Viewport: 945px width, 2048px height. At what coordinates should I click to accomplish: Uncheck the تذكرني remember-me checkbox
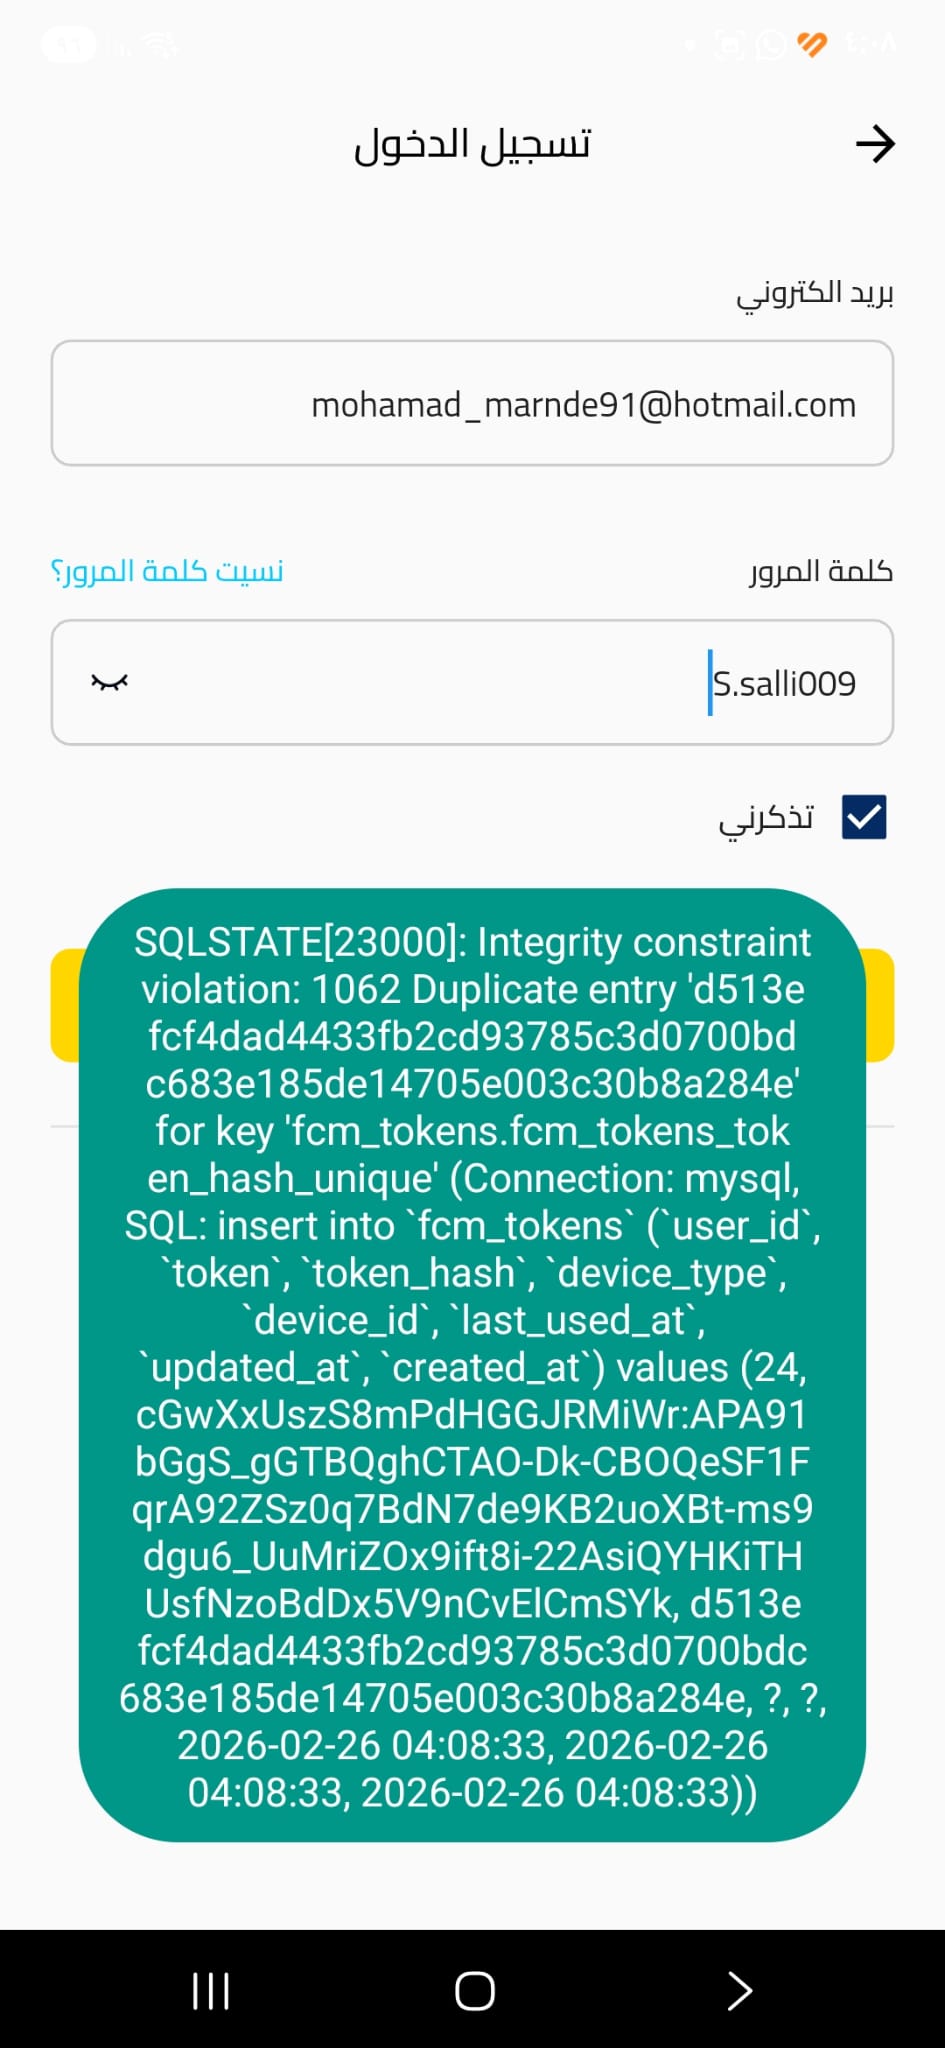(864, 817)
